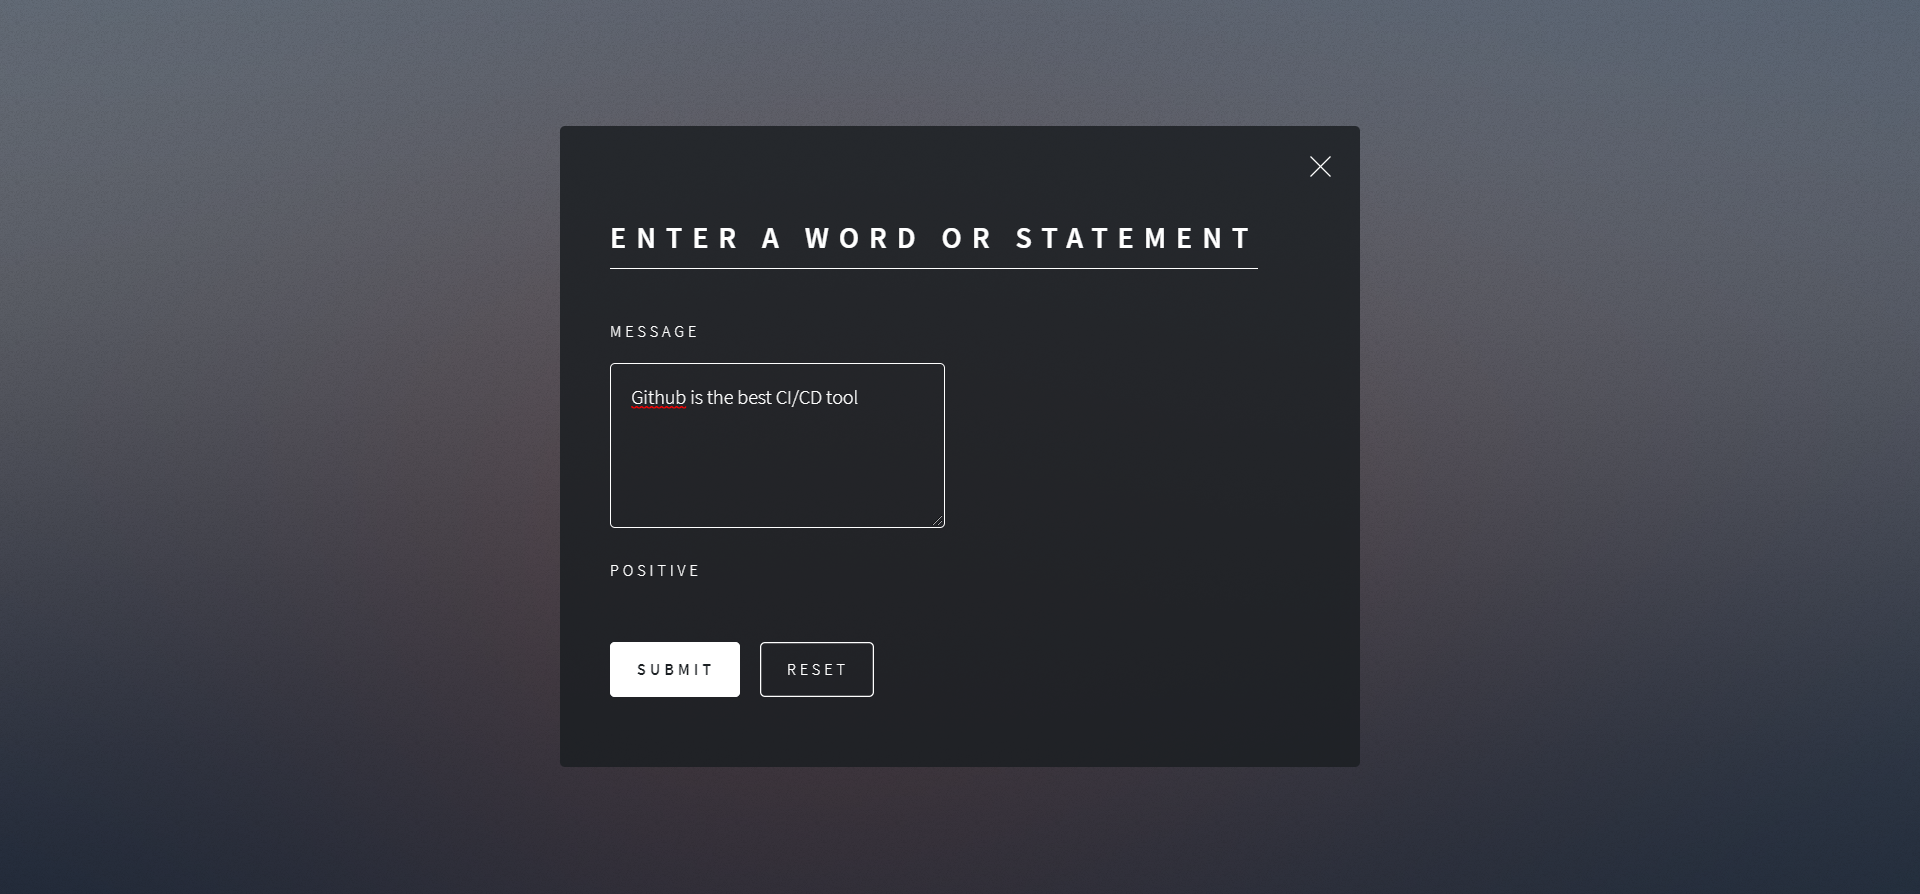Screen dimensions: 1920x894
Task: Click the POSITIVE sentiment result label
Action: [655, 570]
